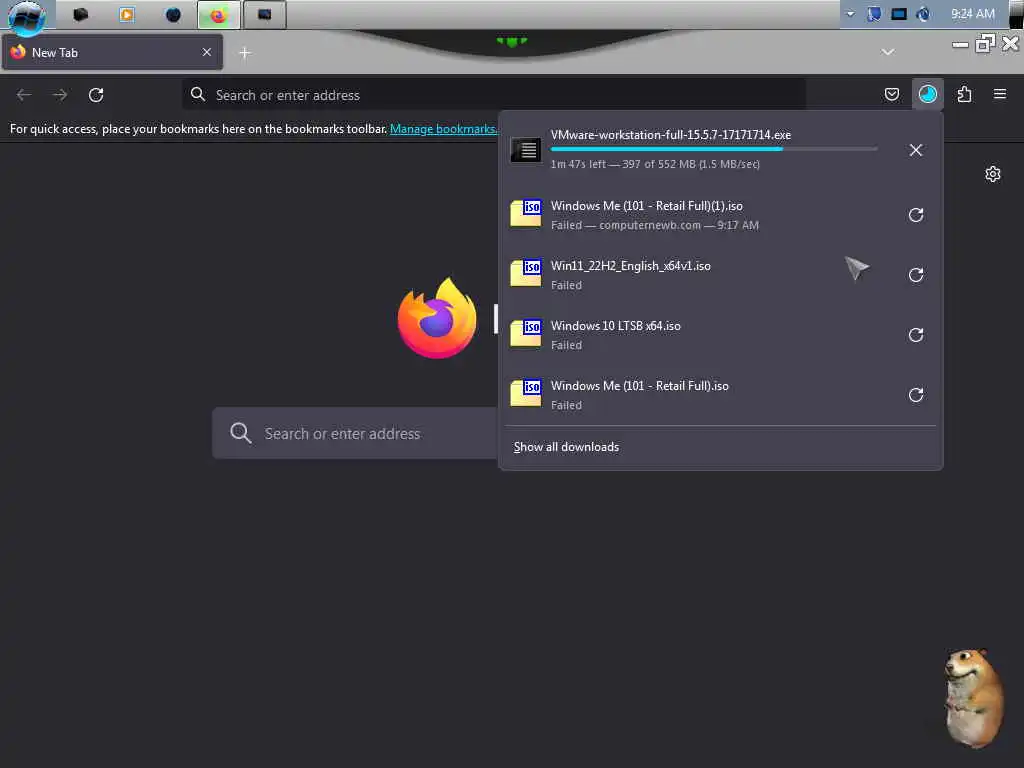Click the iso icon of Windows Me (101 - Retail Full).iso
The image size is (1024, 768).
click(x=526, y=393)
